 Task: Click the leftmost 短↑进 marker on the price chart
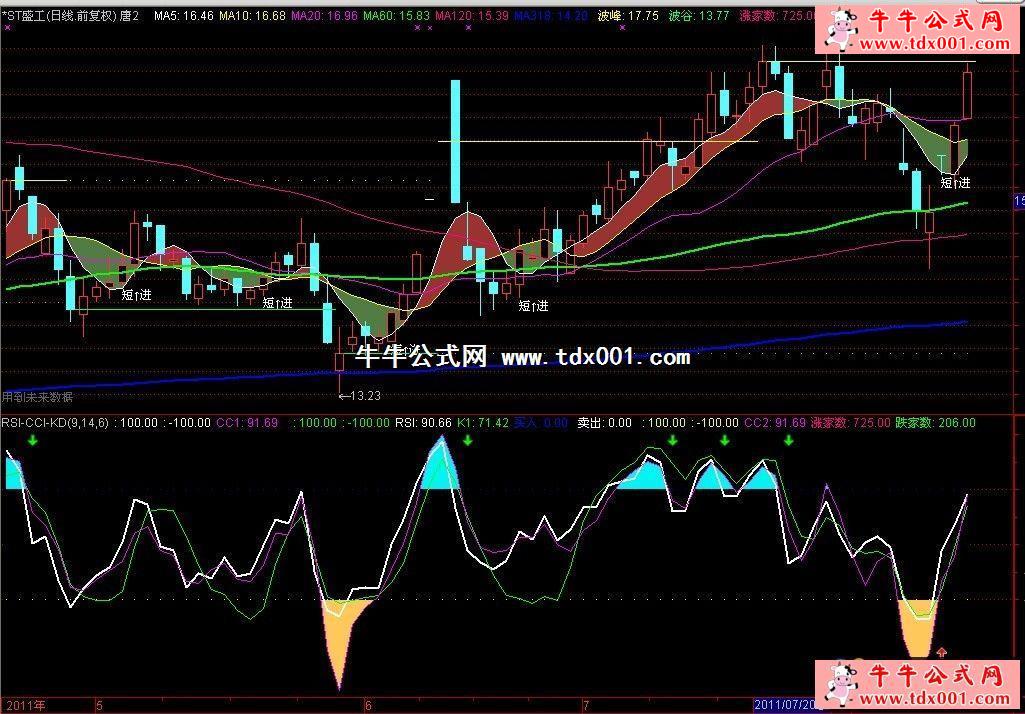pyautogui.click(x=136, y=295)
